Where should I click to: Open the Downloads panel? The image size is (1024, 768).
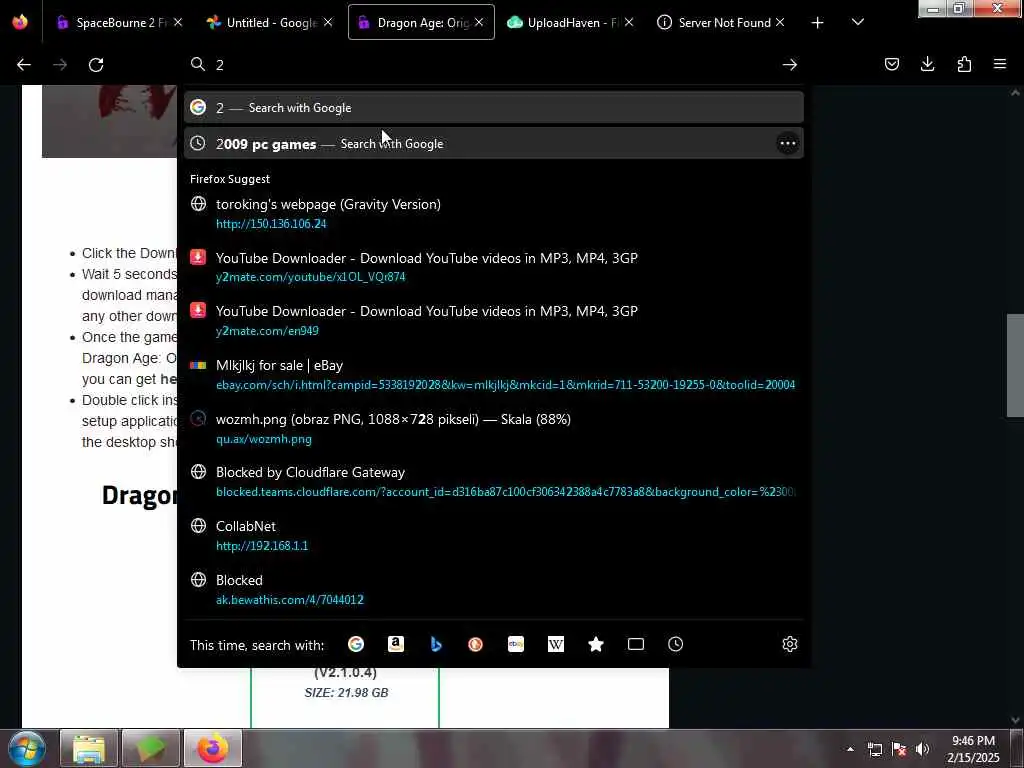[x=927, y=64]
